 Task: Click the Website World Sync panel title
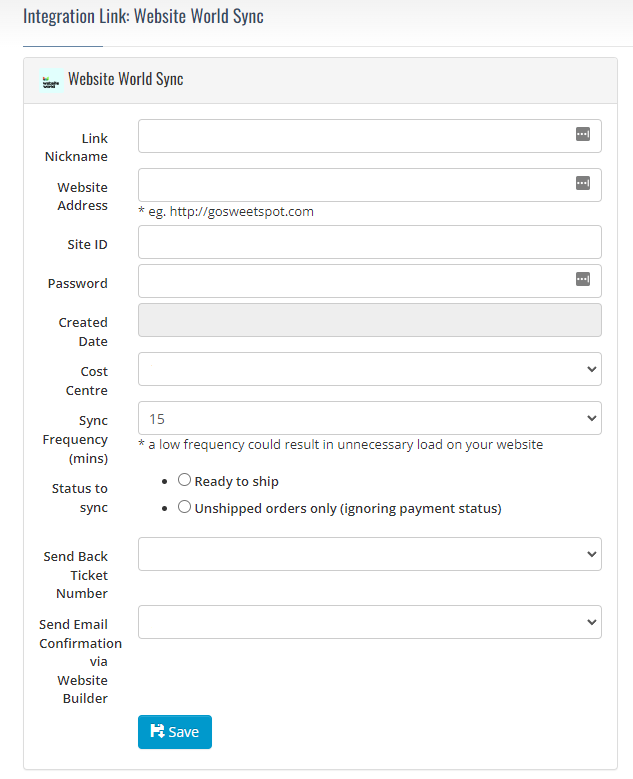click(x=125, y=80)
